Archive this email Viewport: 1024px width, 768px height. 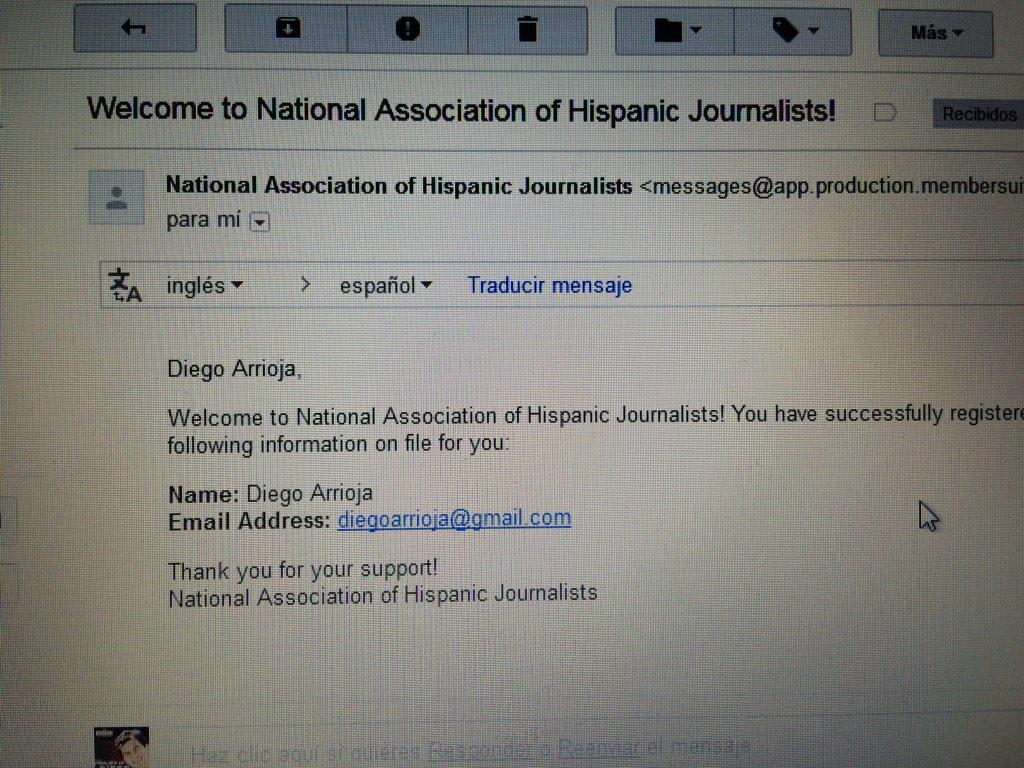pyautogui.click(x=287, y=29)
